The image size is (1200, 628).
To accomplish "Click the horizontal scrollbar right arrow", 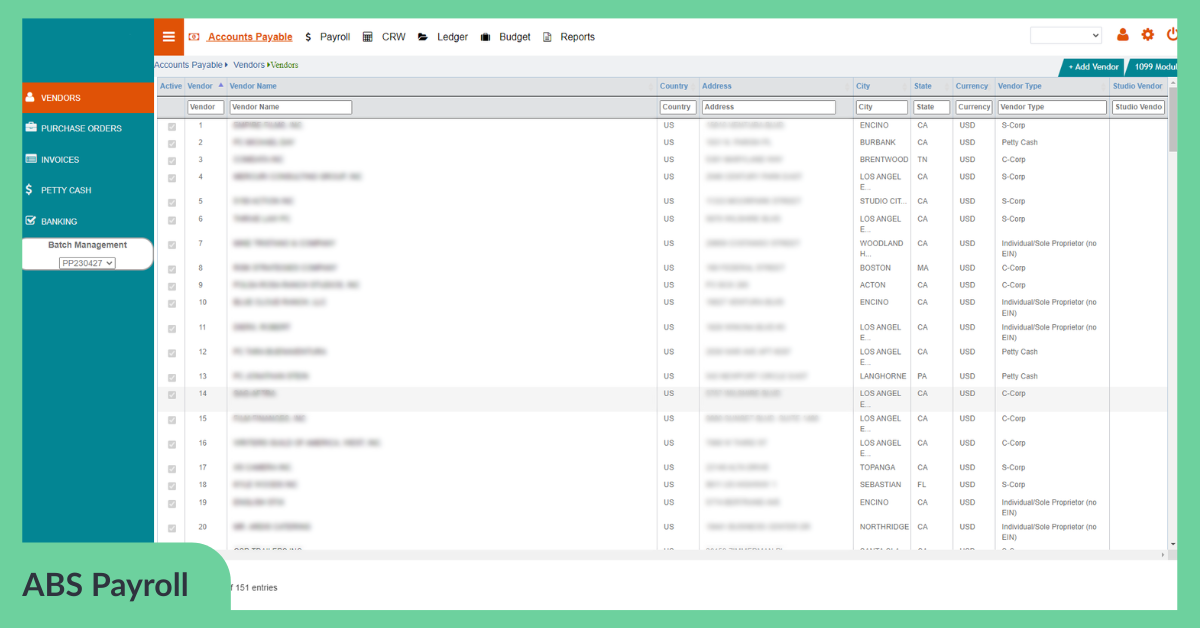I will (x=1162, y=555).
